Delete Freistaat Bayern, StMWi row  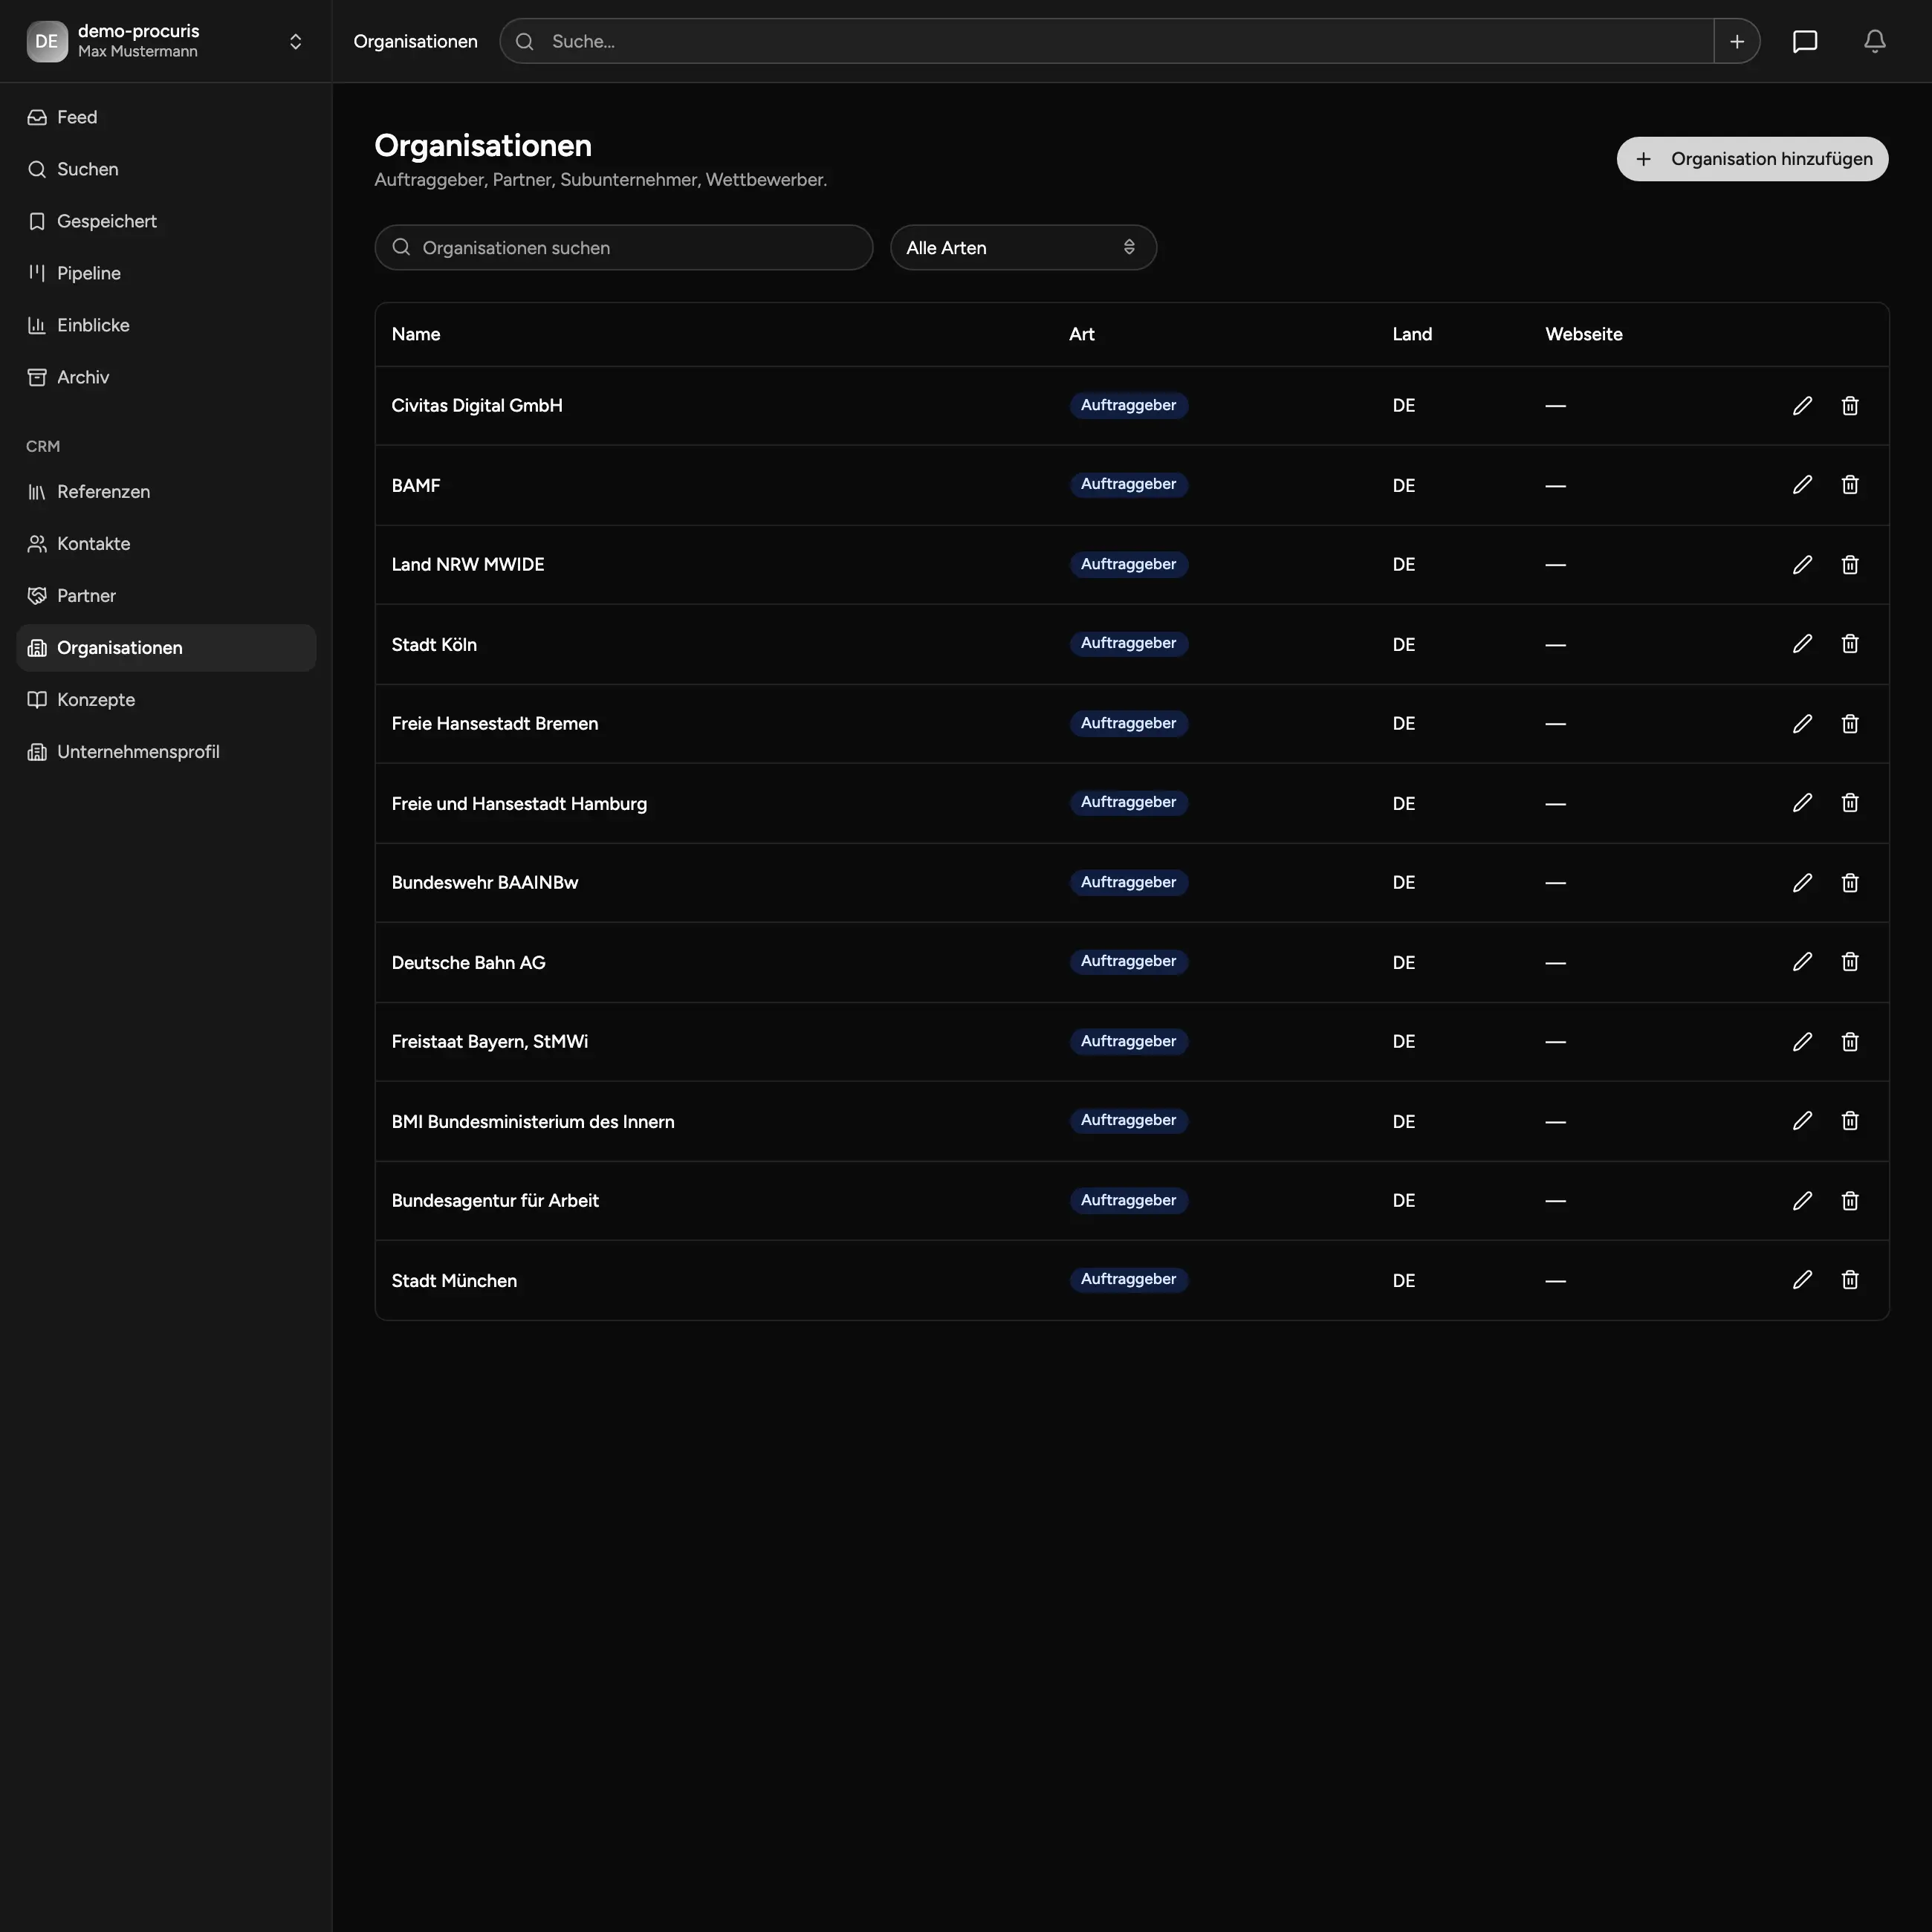[1850, 1041]
